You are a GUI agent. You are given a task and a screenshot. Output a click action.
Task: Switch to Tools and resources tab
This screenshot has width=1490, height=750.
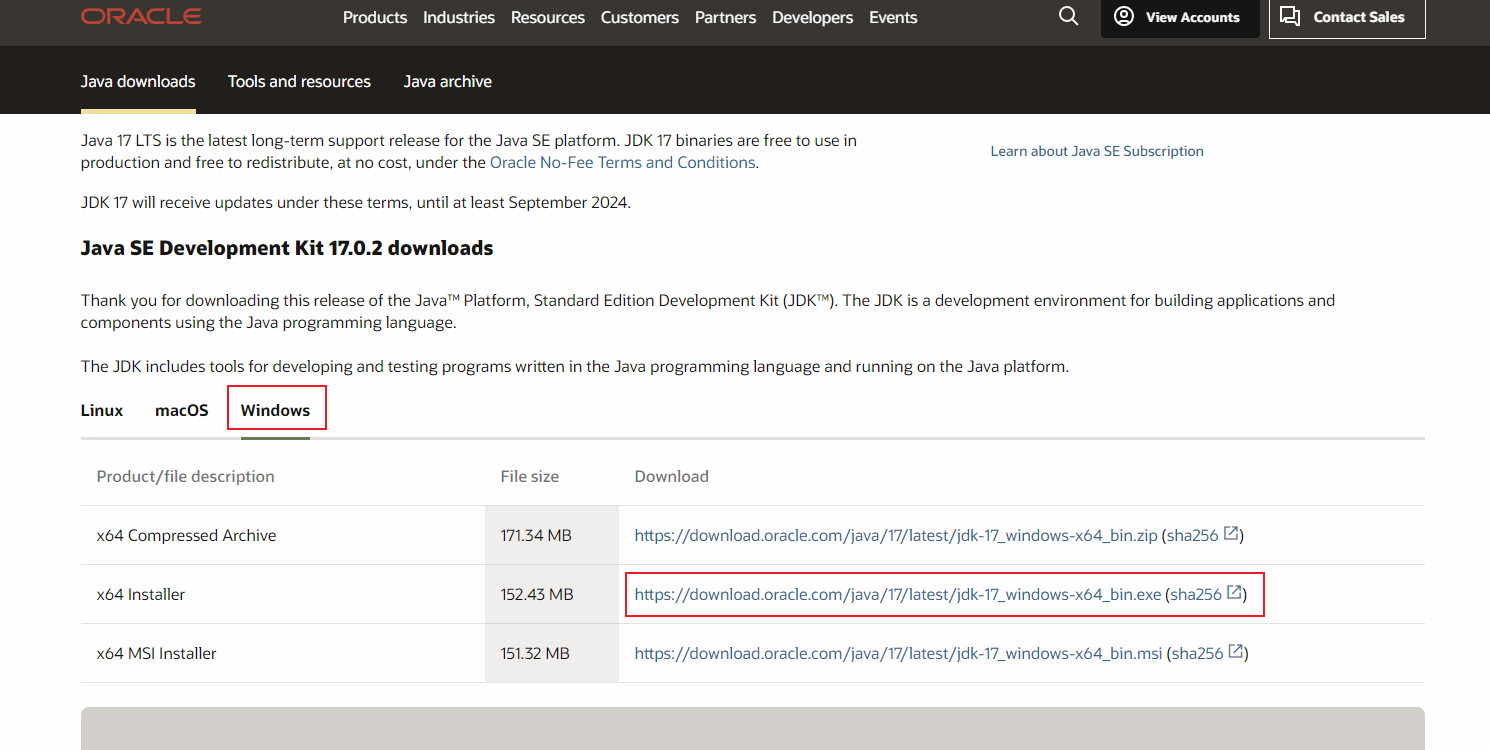tap(299, 81)
